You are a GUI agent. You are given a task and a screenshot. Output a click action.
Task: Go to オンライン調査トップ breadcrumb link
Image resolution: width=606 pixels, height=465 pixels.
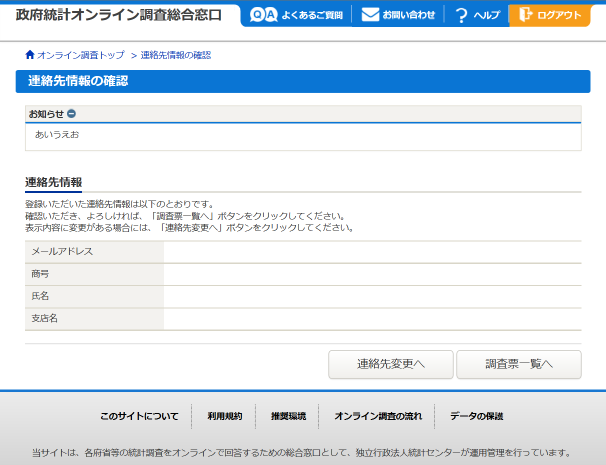81,55
